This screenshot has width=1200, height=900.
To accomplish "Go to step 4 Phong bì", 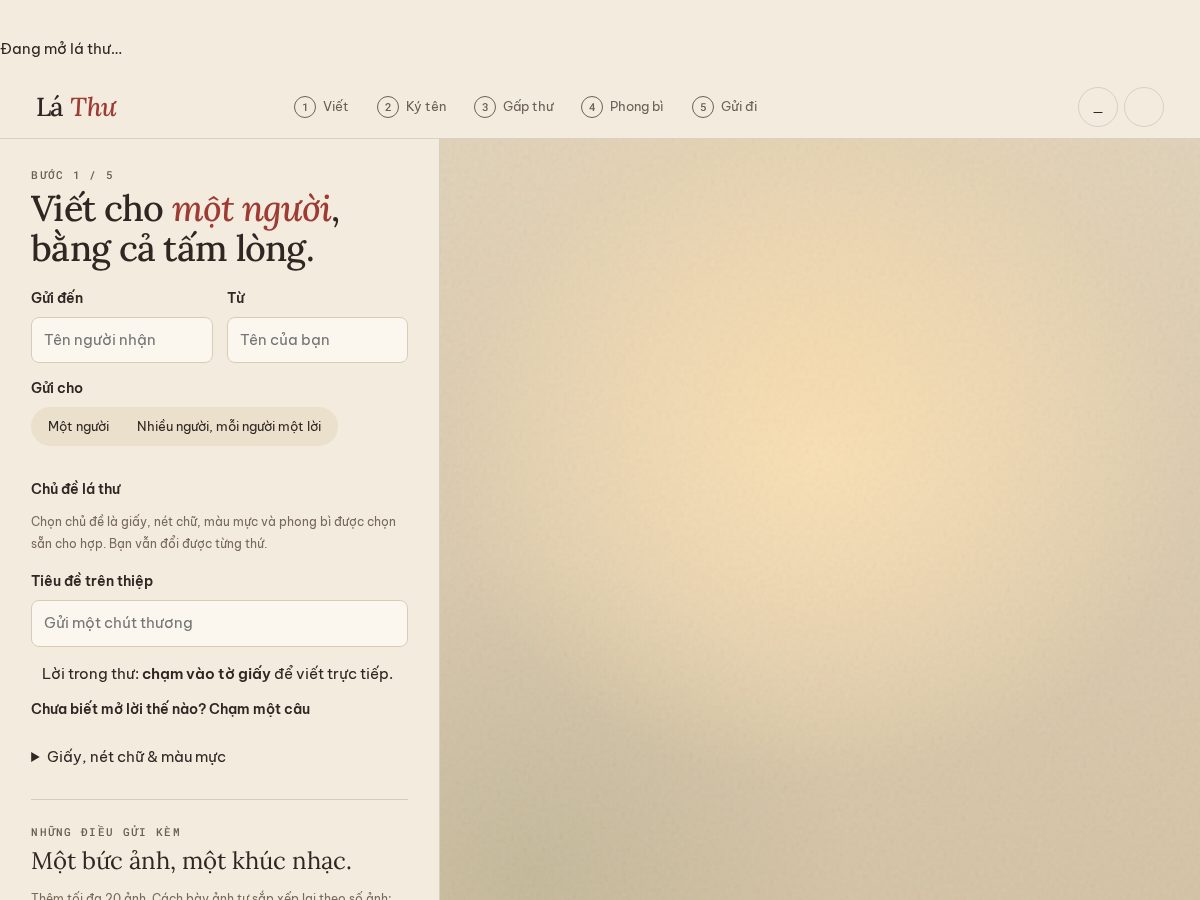I will (x=622, y=107).
